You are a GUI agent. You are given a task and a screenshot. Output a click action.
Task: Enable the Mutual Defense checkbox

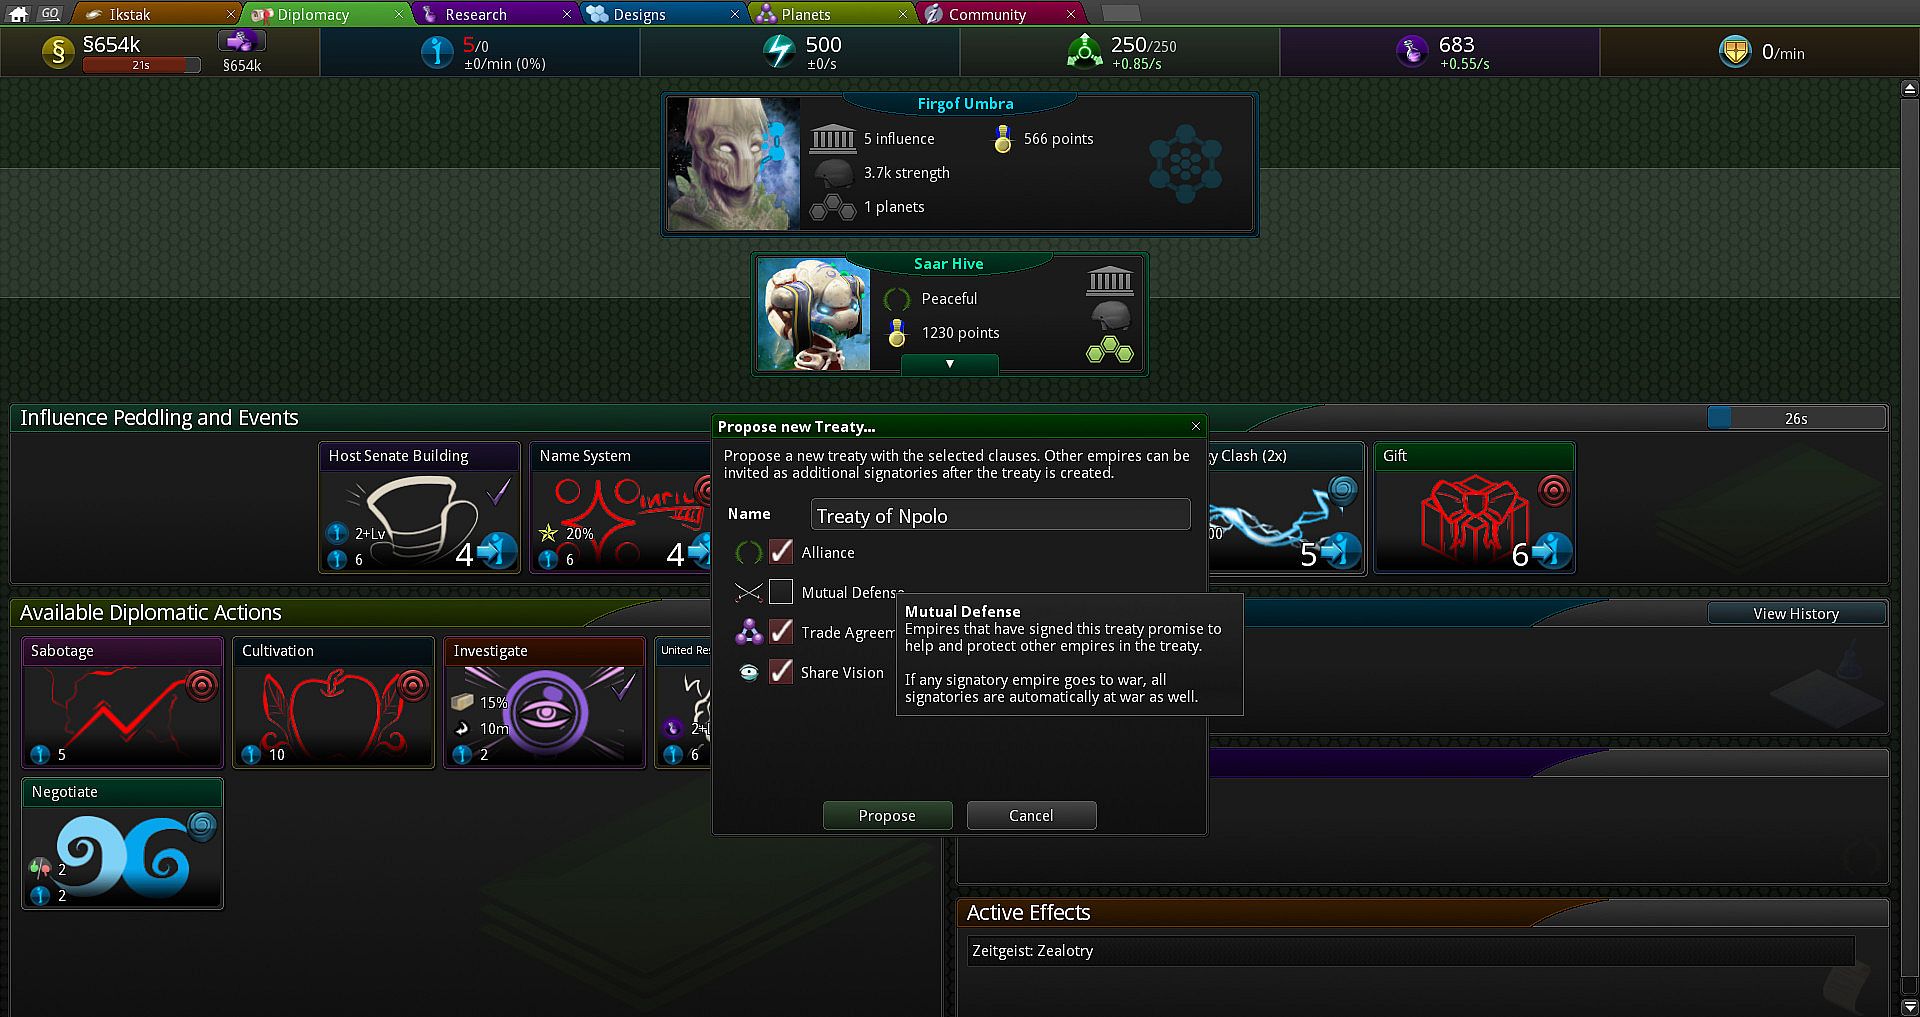click(x=781, y=592)
